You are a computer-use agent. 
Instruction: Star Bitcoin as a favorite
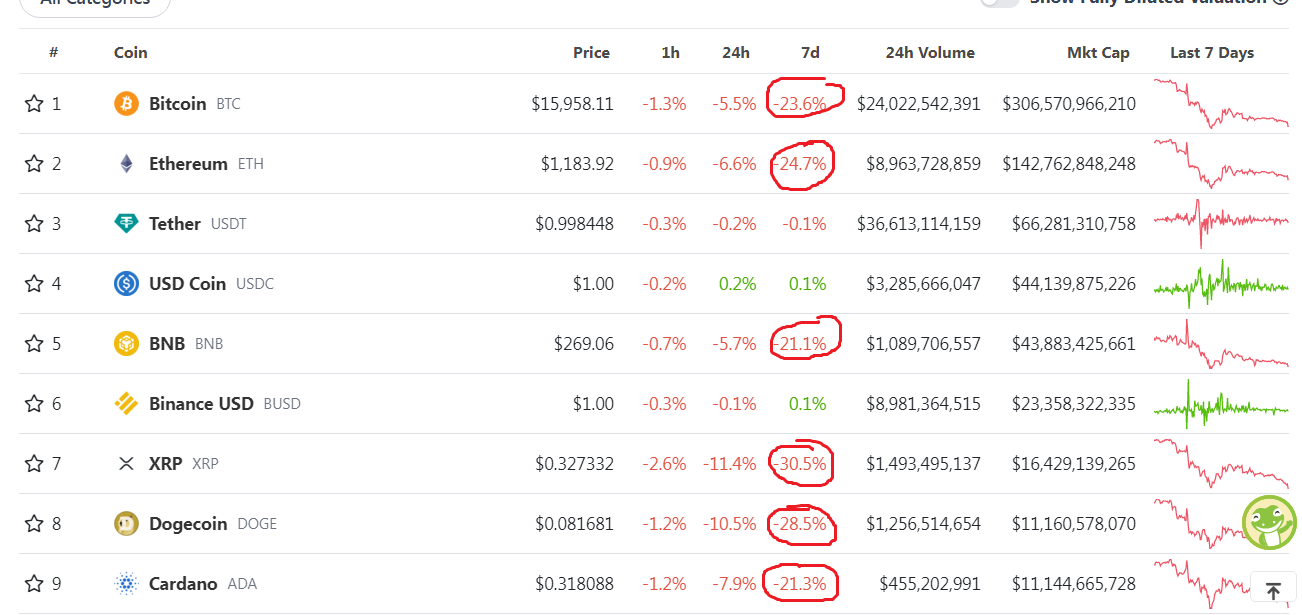pyautogui.click(x=34, y=104)
